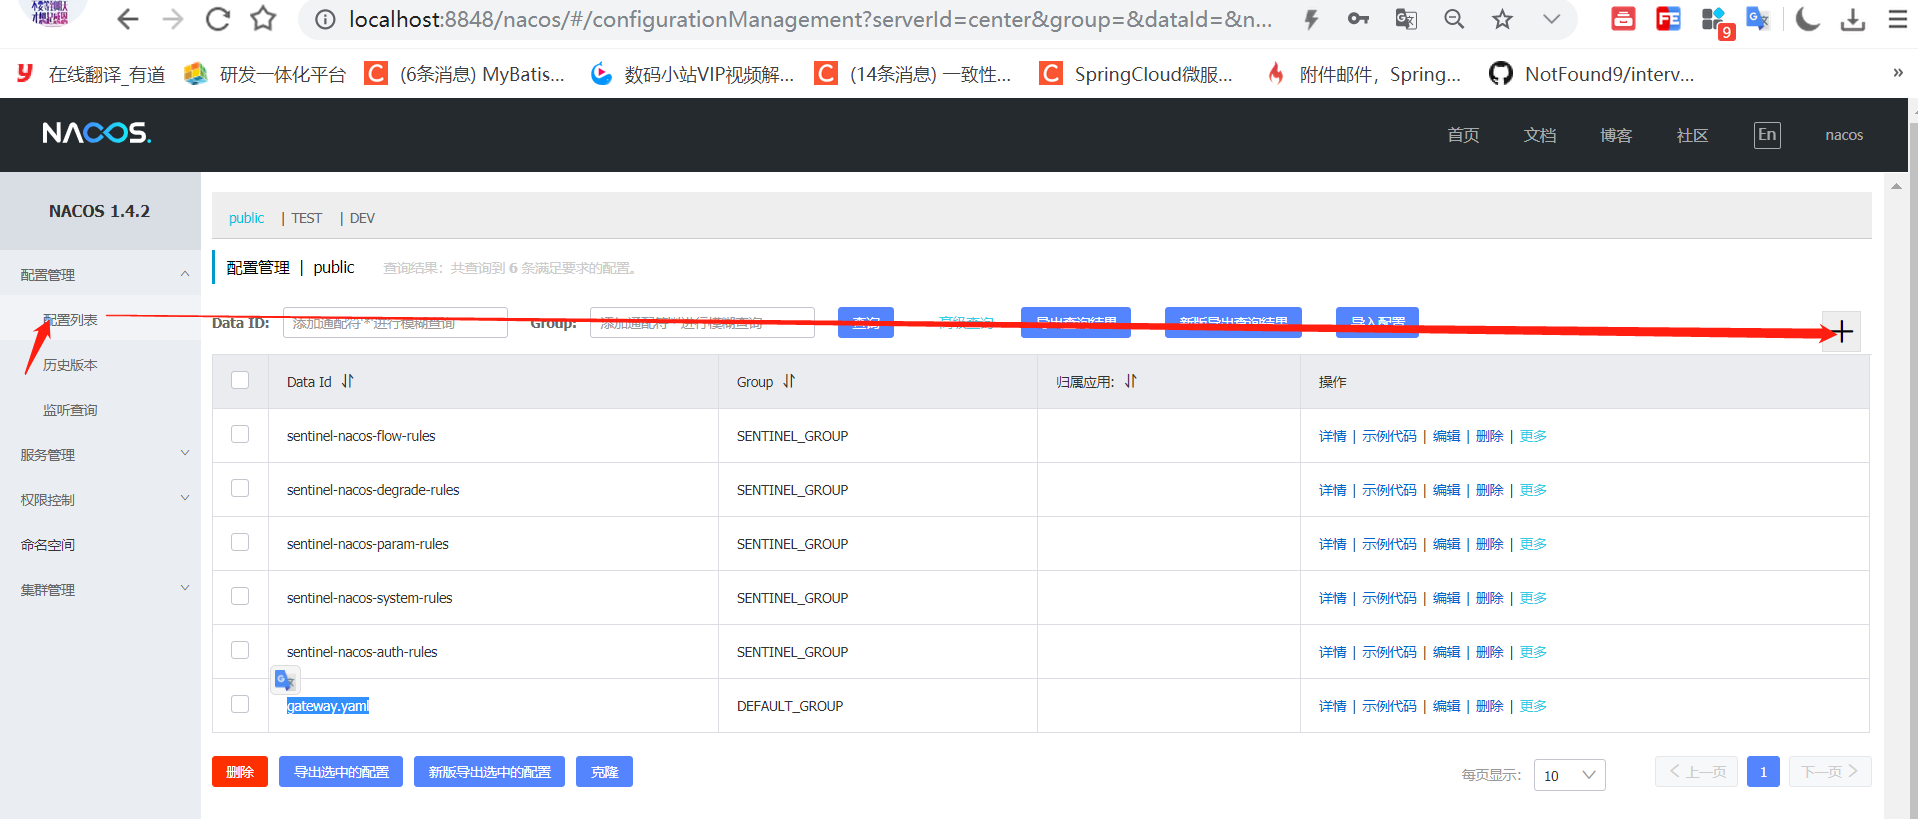Open 在线翻译_有道 bookmark

point(90,74)
